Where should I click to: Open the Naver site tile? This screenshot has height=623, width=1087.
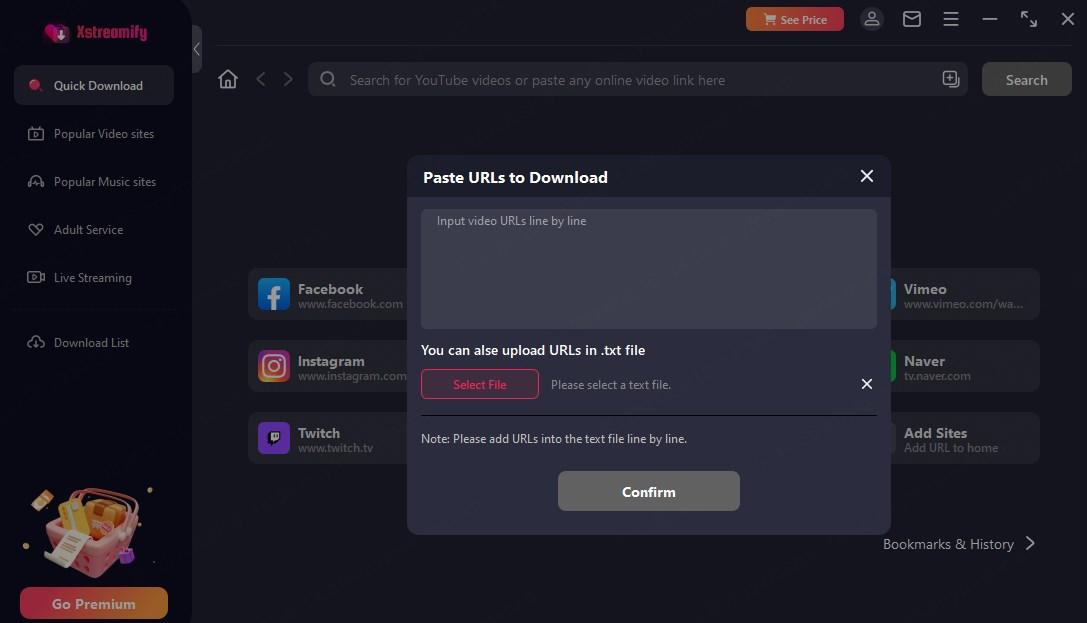964,367
